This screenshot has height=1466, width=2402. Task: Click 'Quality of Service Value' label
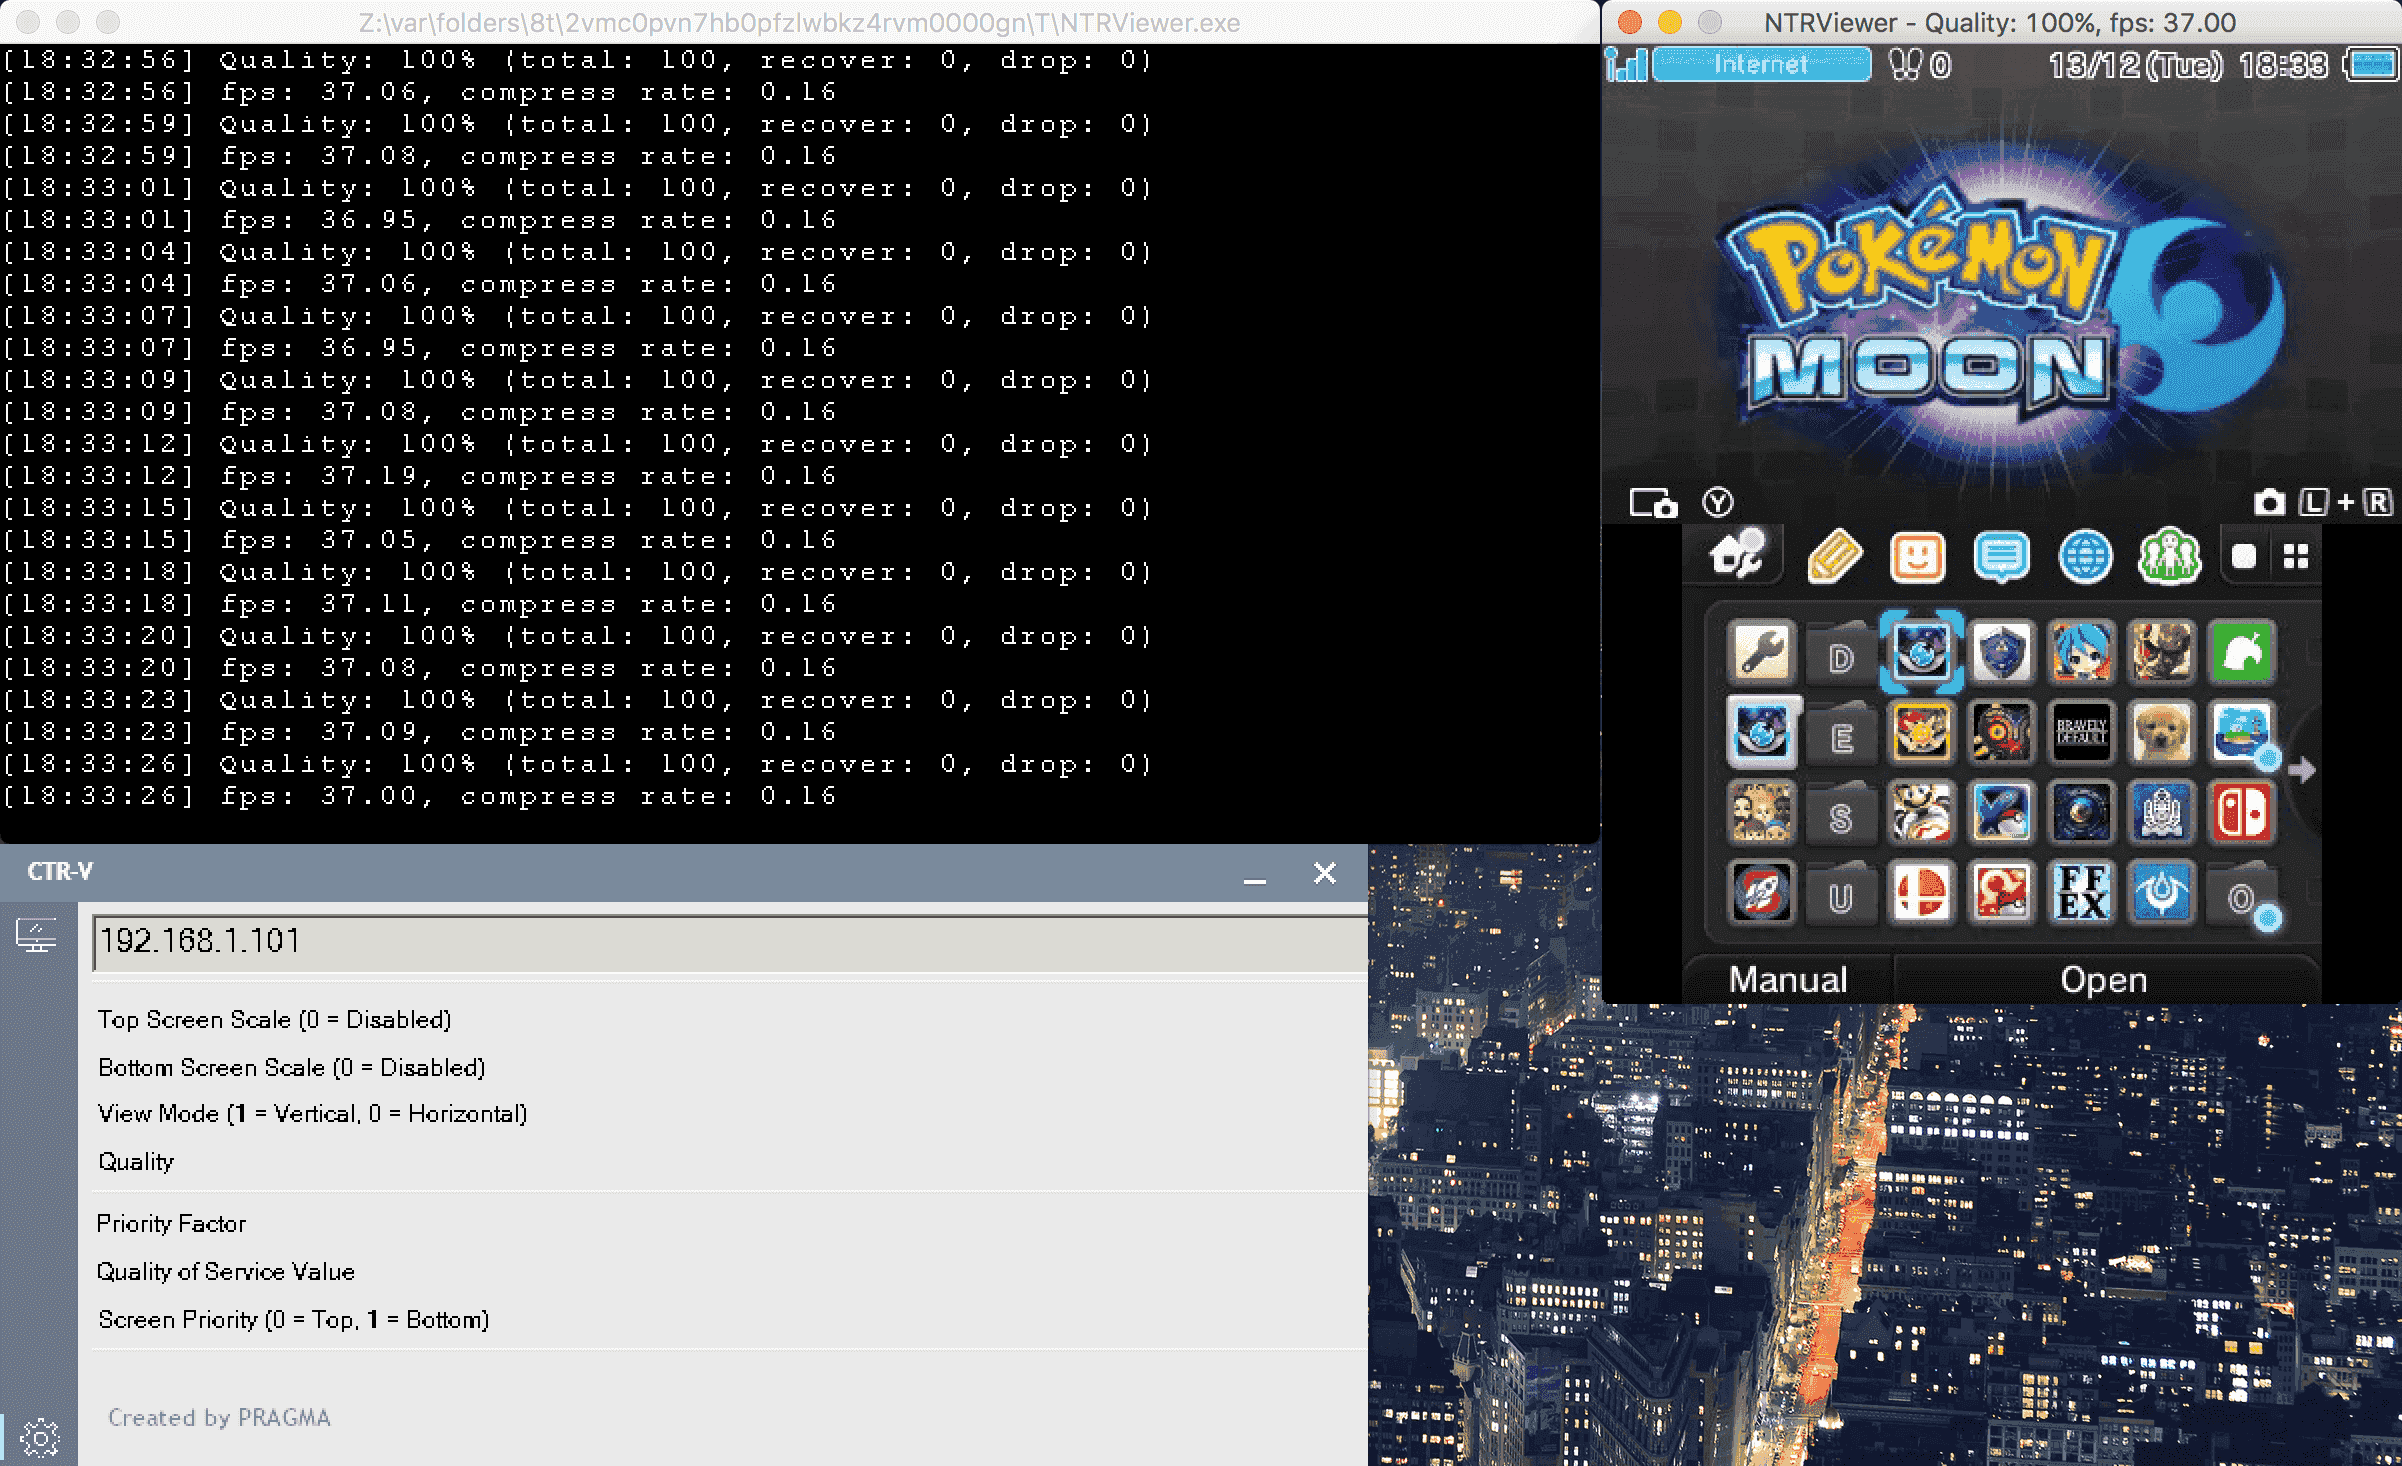coord(226,1272)
